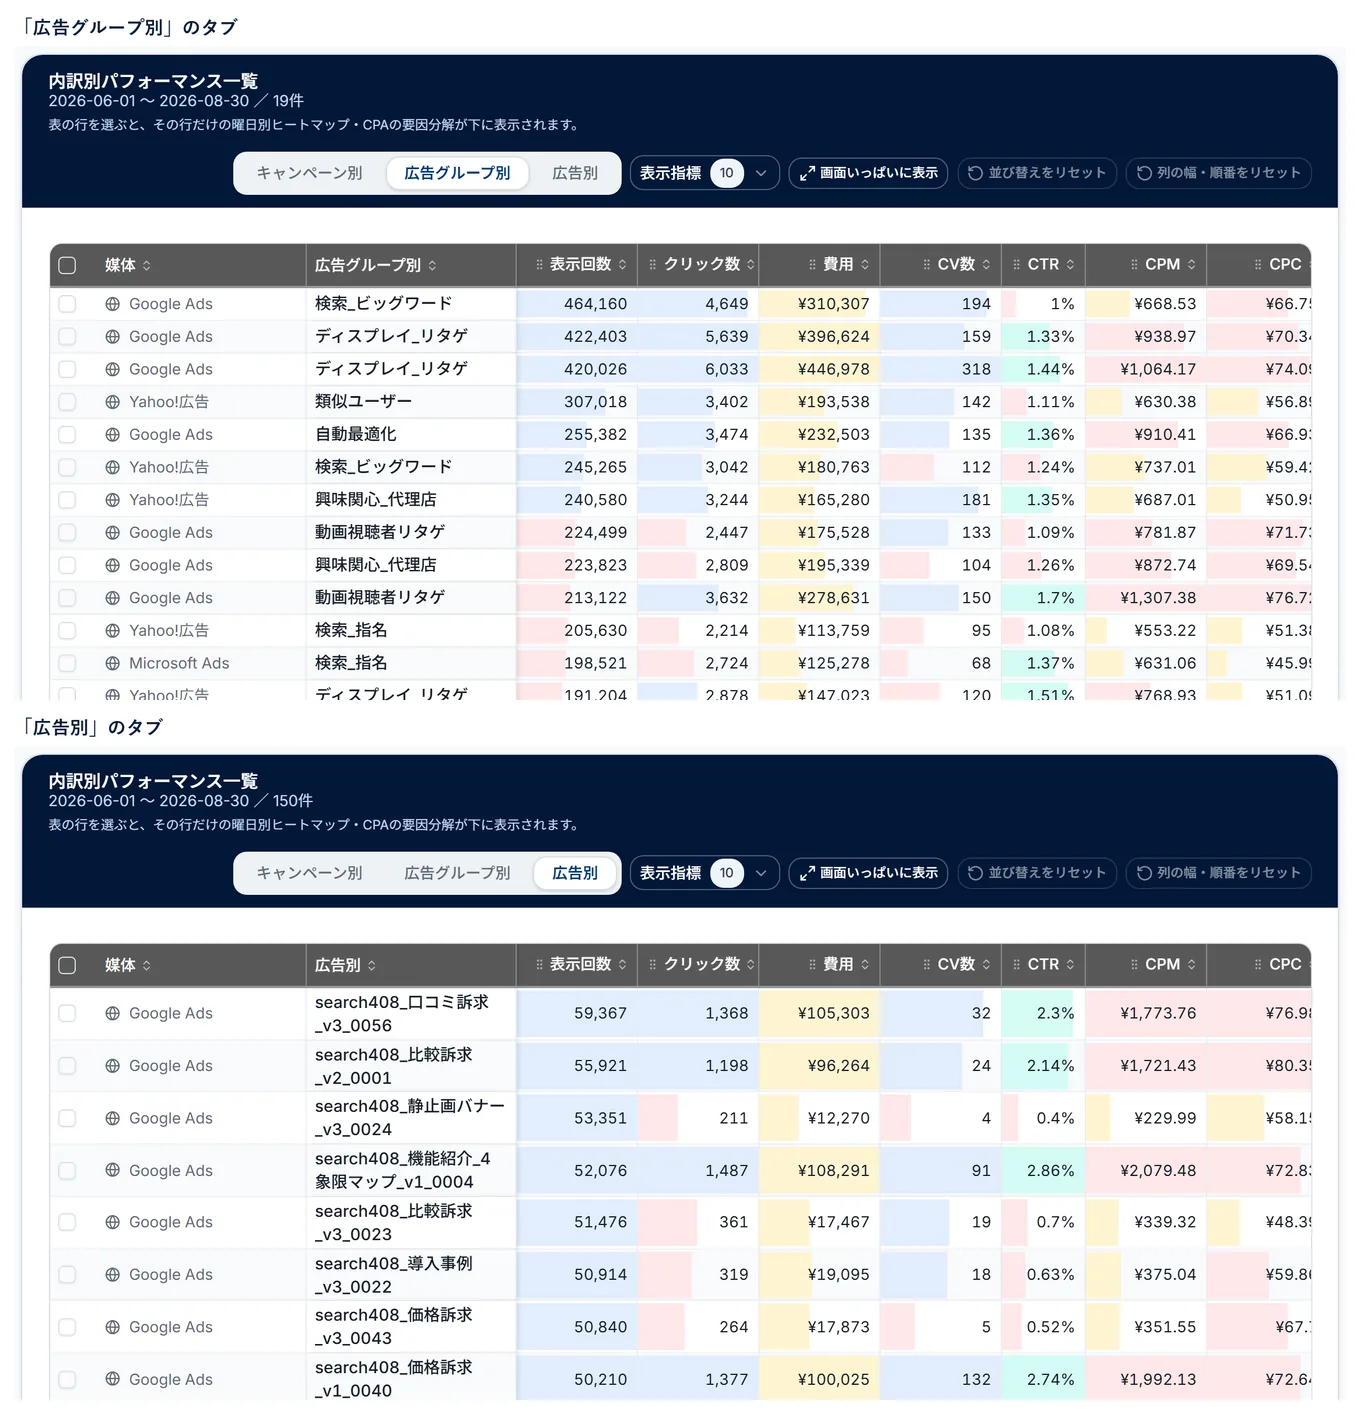The width and height of the screenshot is (1360, 1414).
Task: Switch to the キャンペーン別 tab in the 19件 panel
Action: point(309,173)
